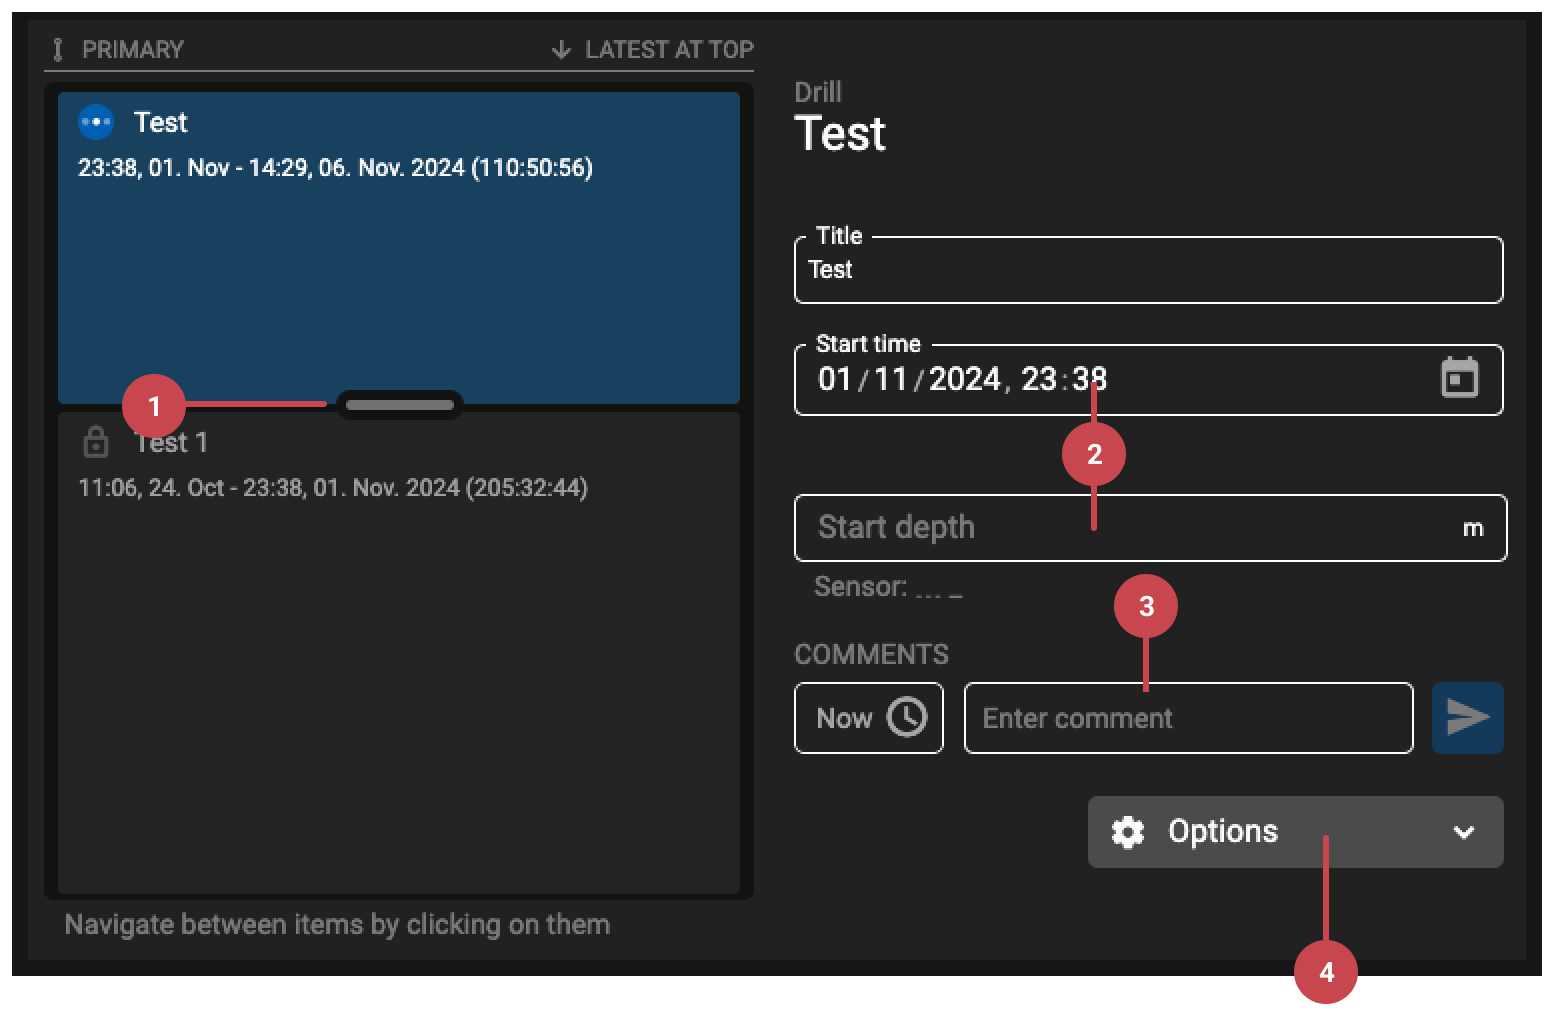Expand the Options chevron arrow
This screenshot has height=1016, width=1556.
(x=1463, y=832)
